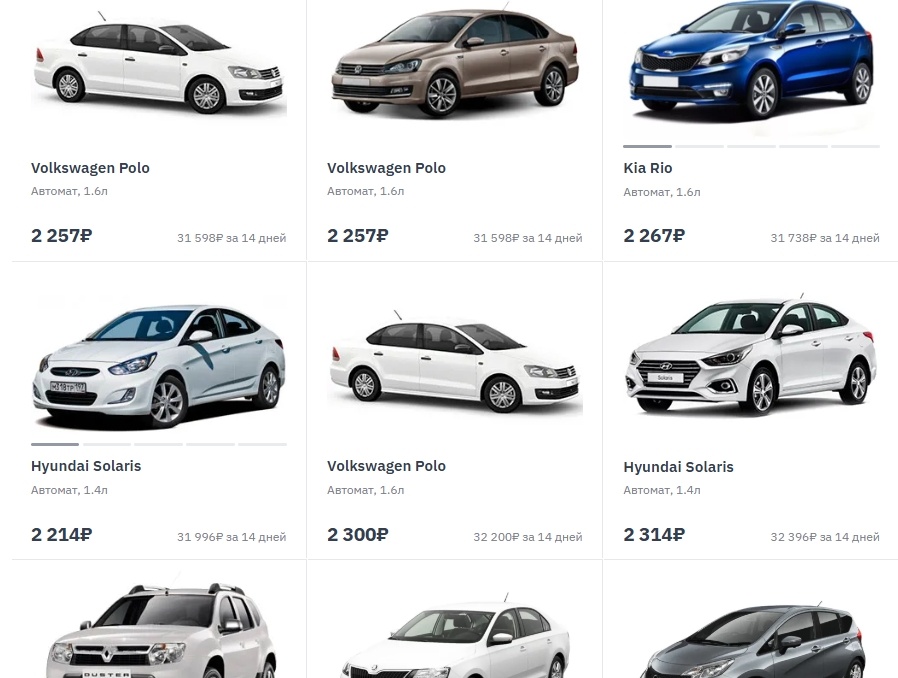Open the Hyundai Solaris 2 214₽ photo
898x678 pixels.
[159, 365]
